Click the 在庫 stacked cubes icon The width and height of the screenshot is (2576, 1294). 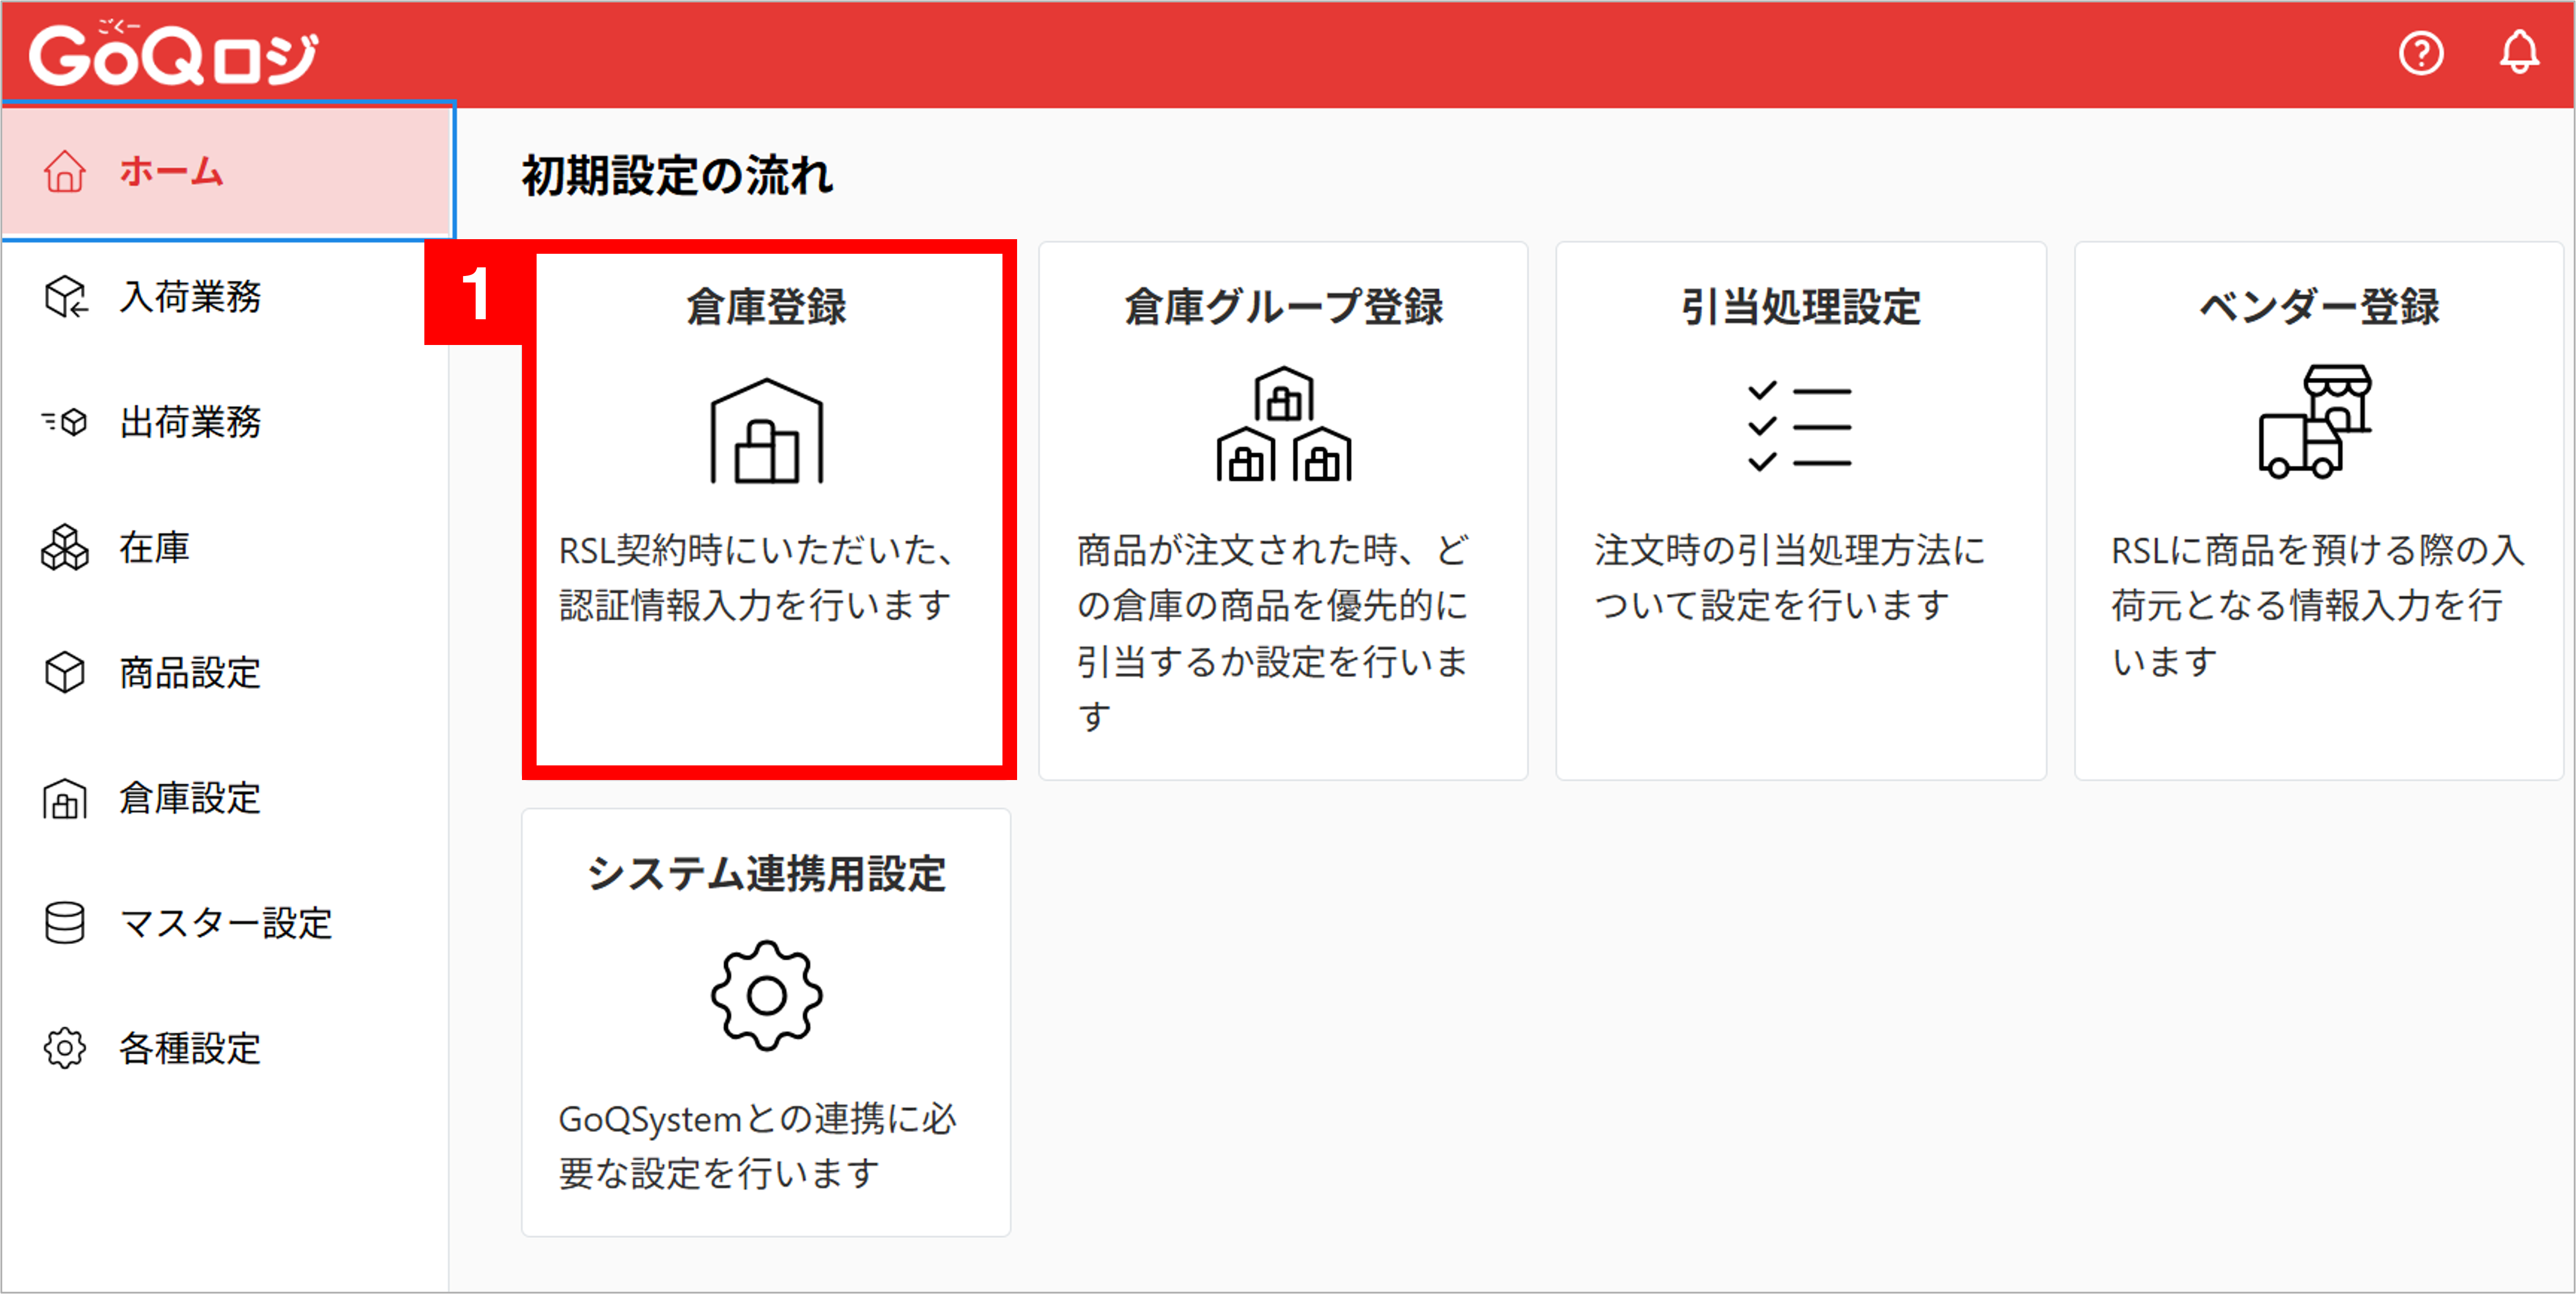click(x=65, y=547)
